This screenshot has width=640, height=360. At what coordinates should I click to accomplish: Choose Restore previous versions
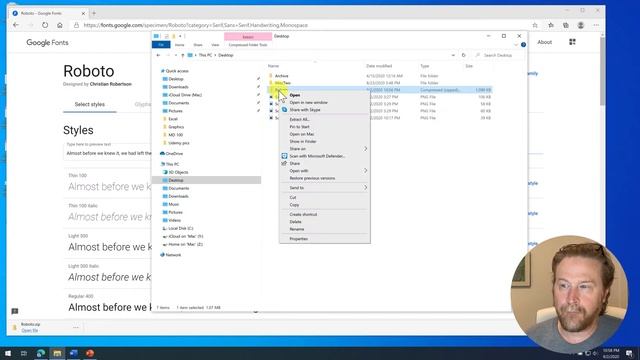pyautogui.click(x=312, y=178)
